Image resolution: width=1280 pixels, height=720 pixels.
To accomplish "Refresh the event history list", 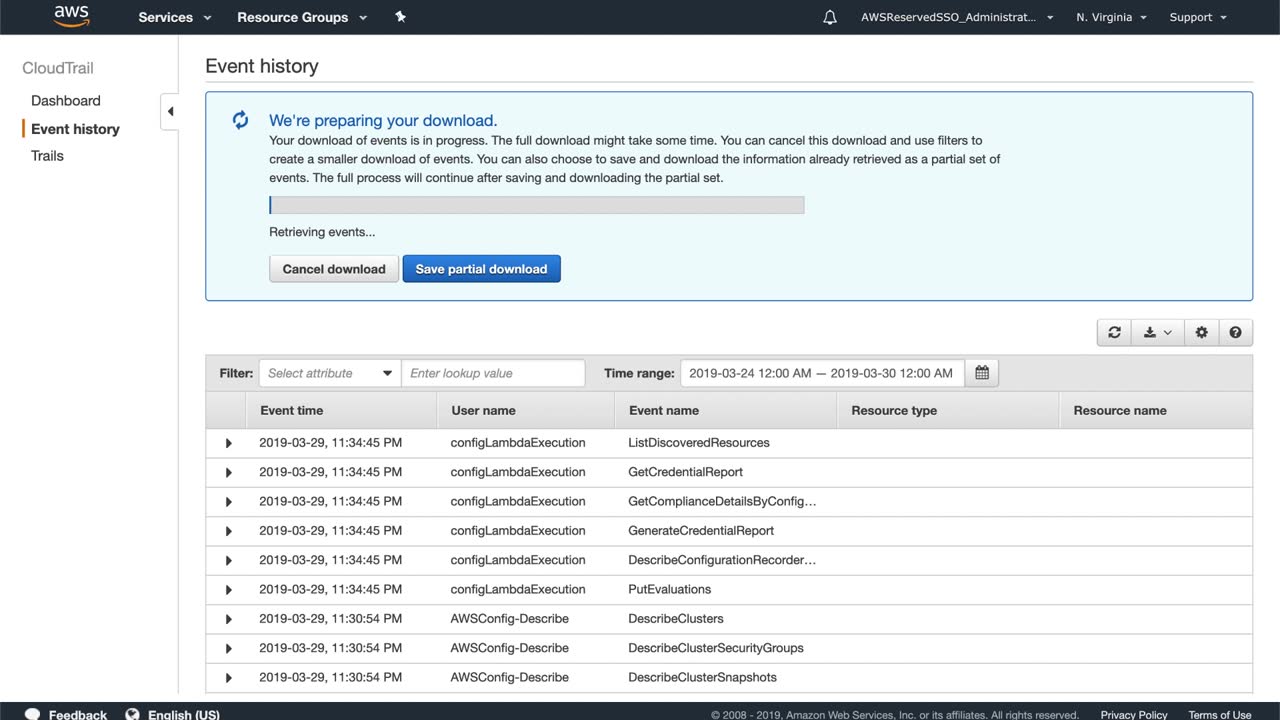I will pyautogui.click(x=1114, y=333).
